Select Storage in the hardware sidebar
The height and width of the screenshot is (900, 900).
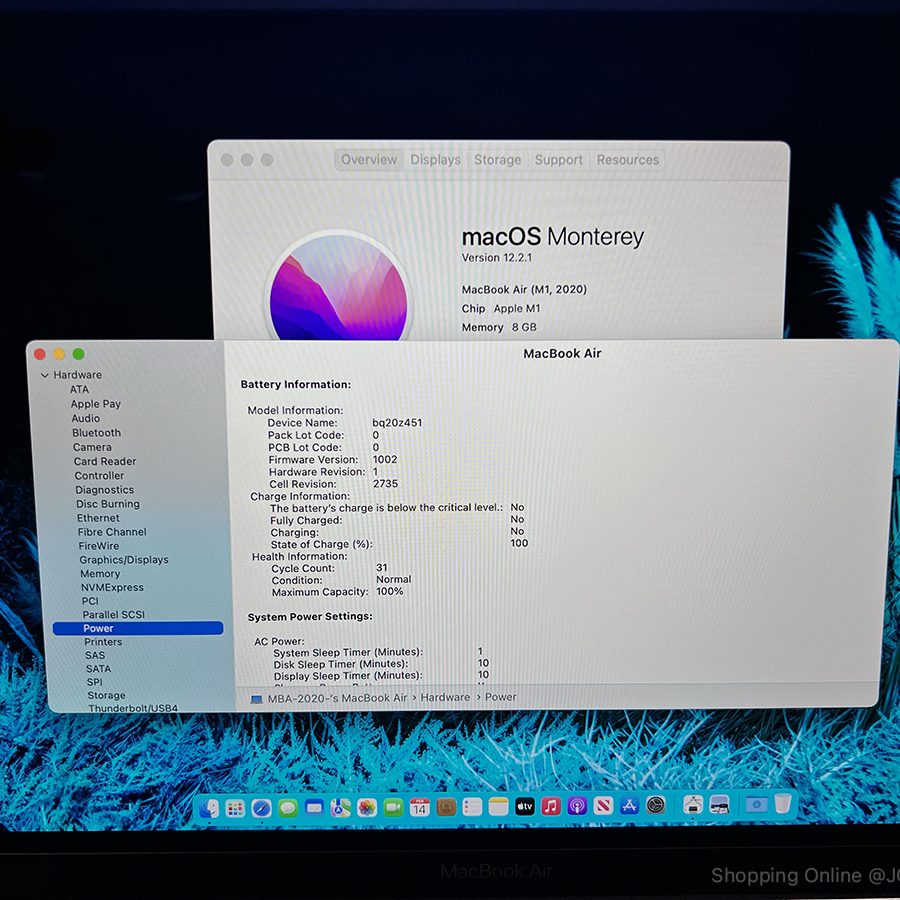(106, 695)
